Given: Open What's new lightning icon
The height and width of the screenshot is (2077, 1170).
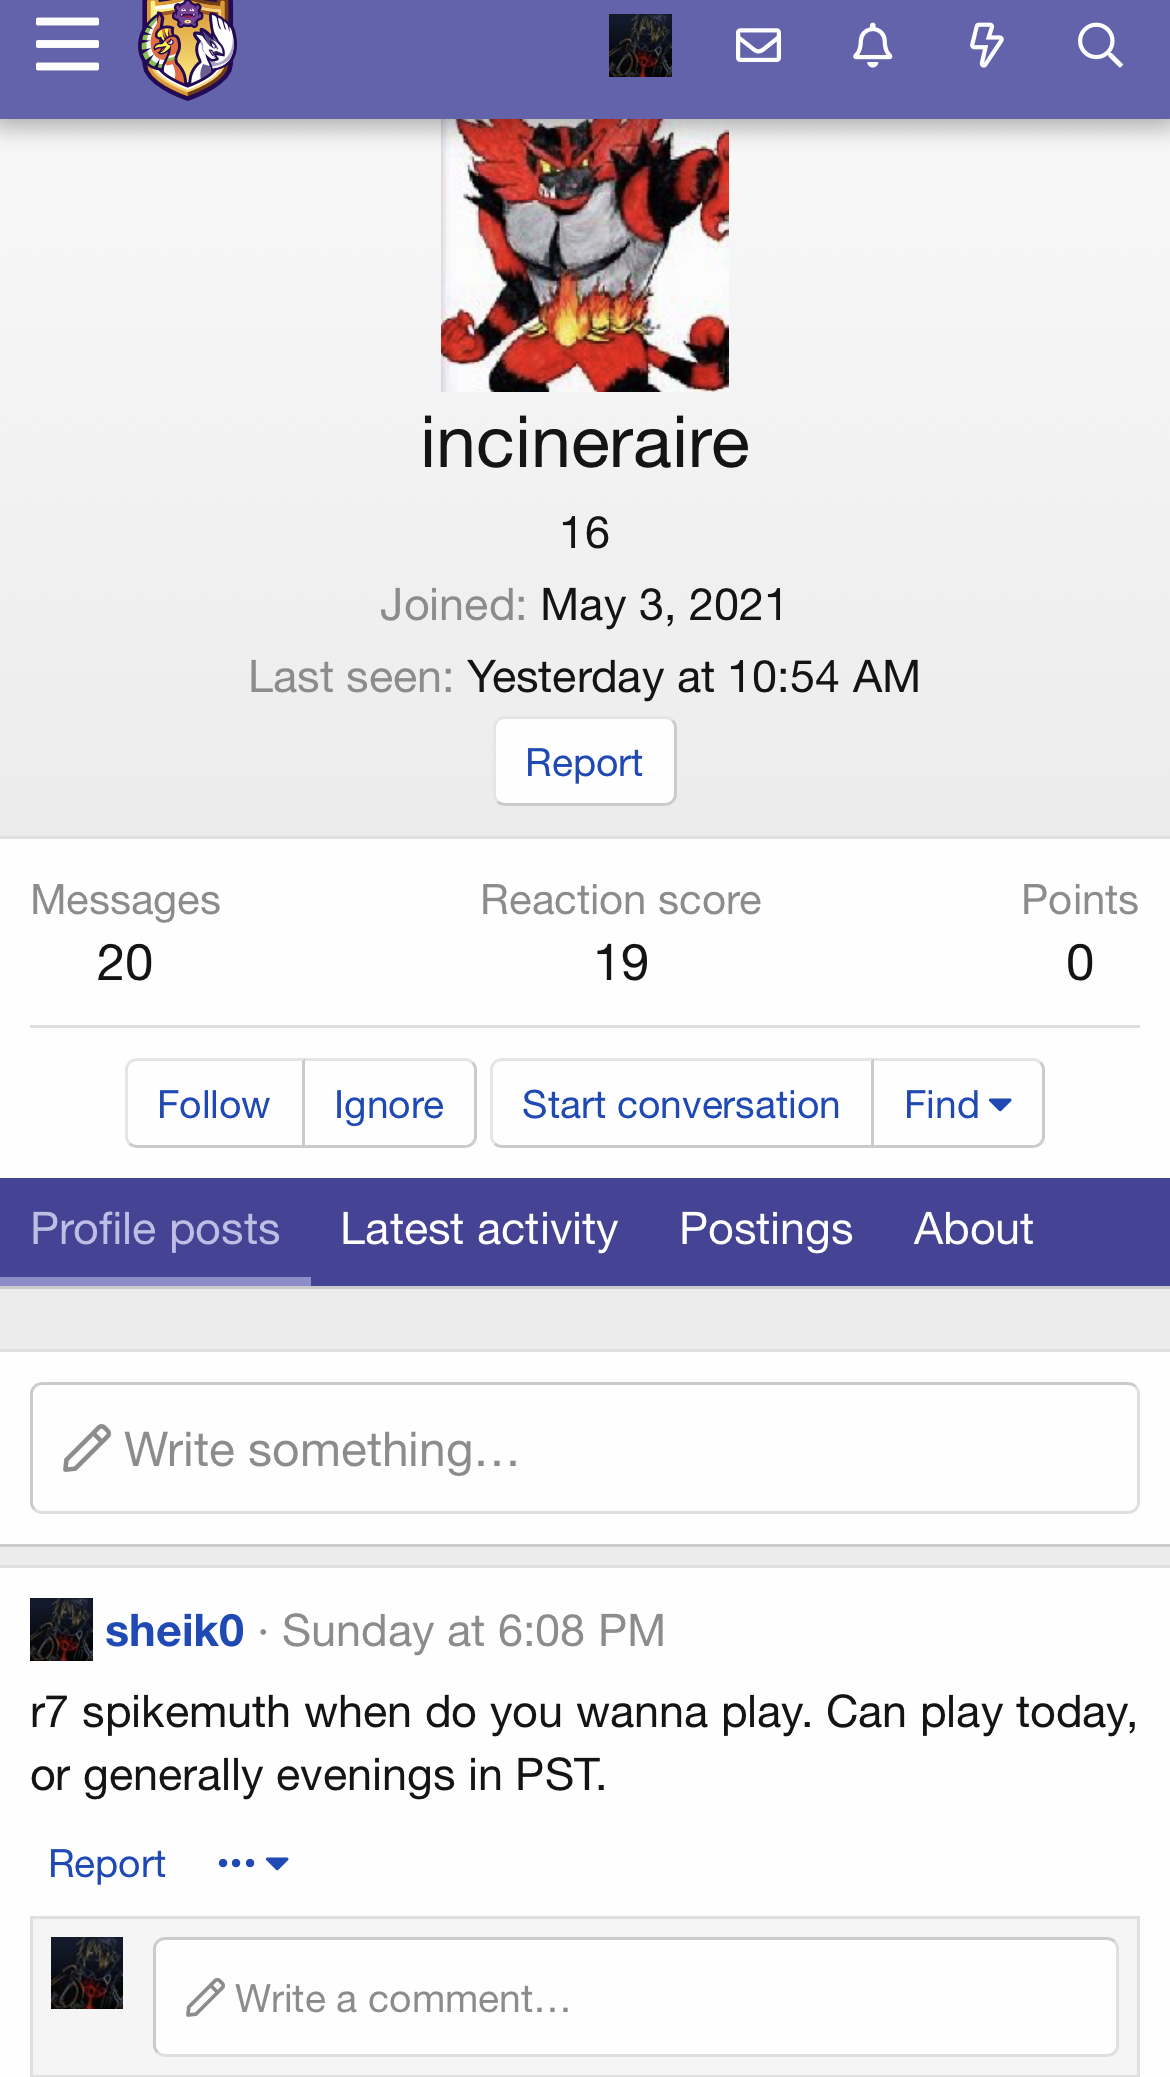Looking at the screenshot, I should pyautogui.click(x=986, y=45).
